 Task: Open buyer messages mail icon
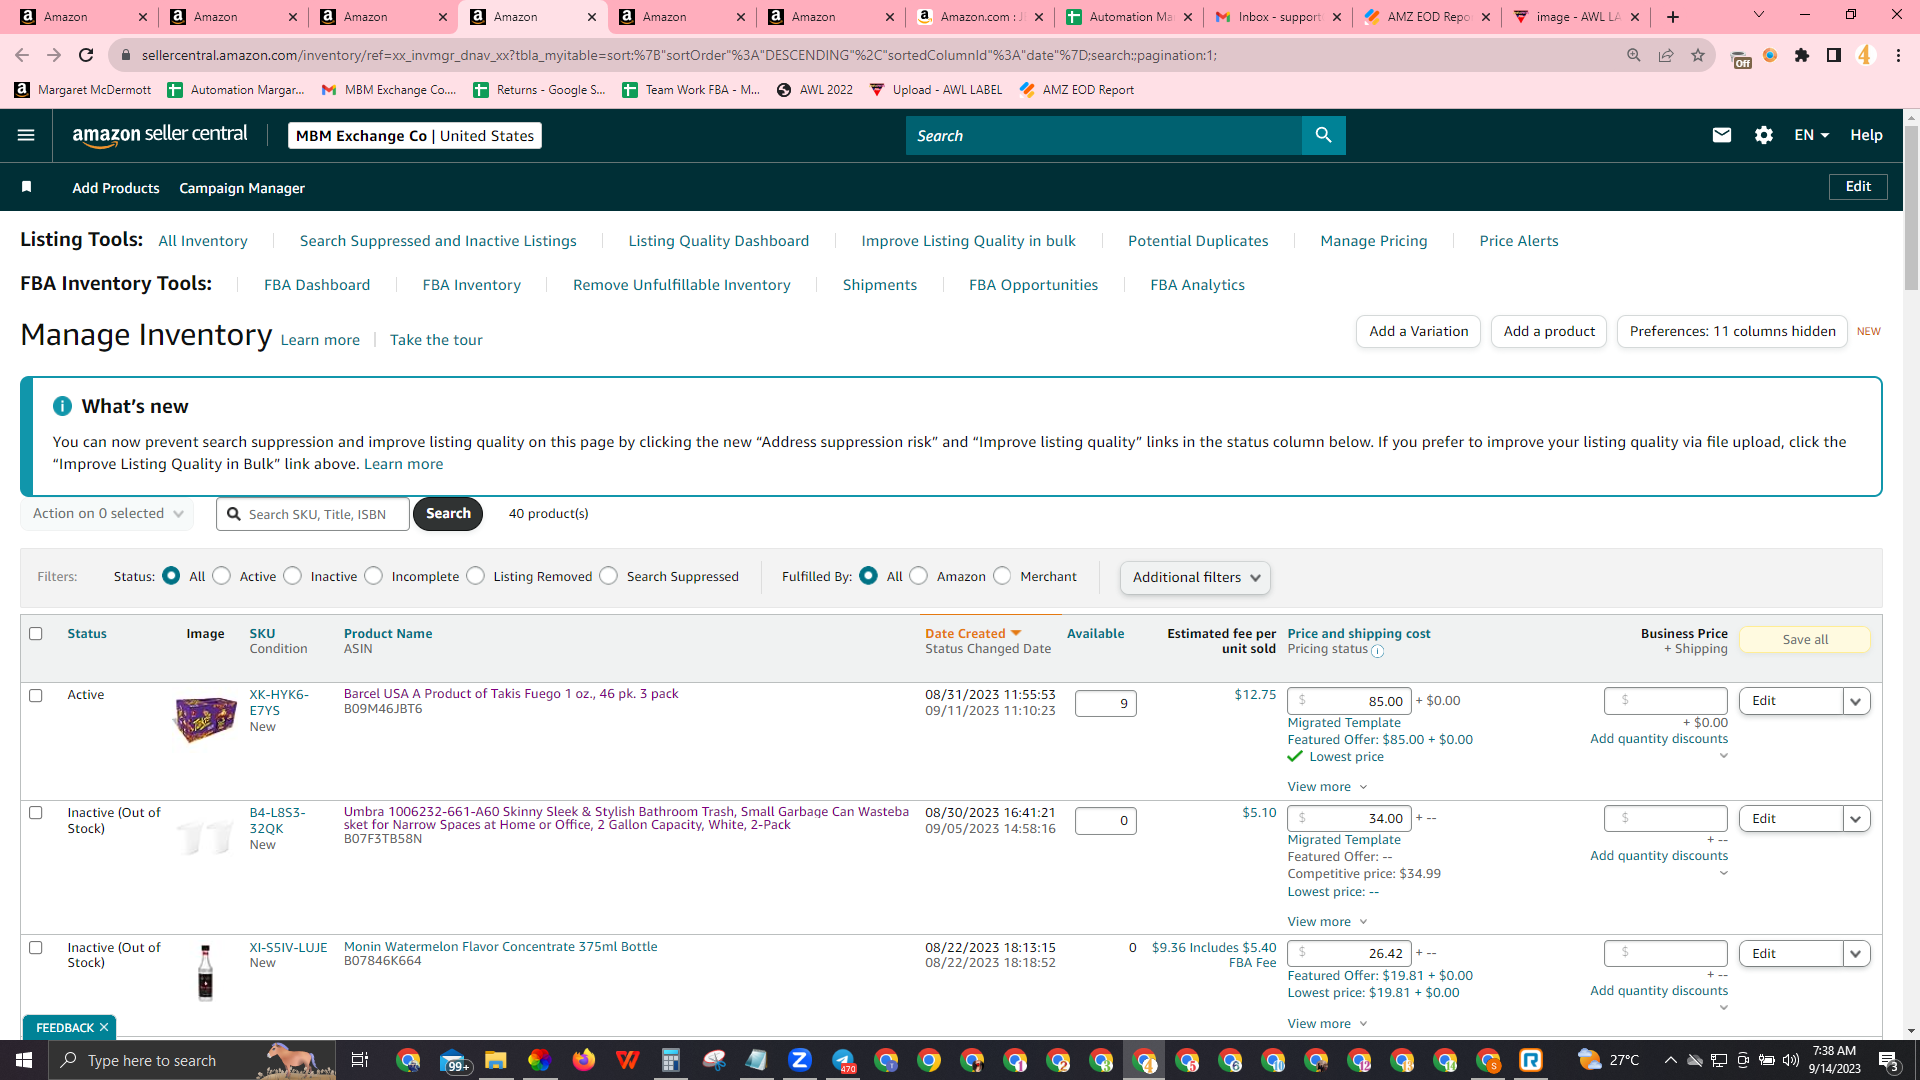pos(1721,135)
